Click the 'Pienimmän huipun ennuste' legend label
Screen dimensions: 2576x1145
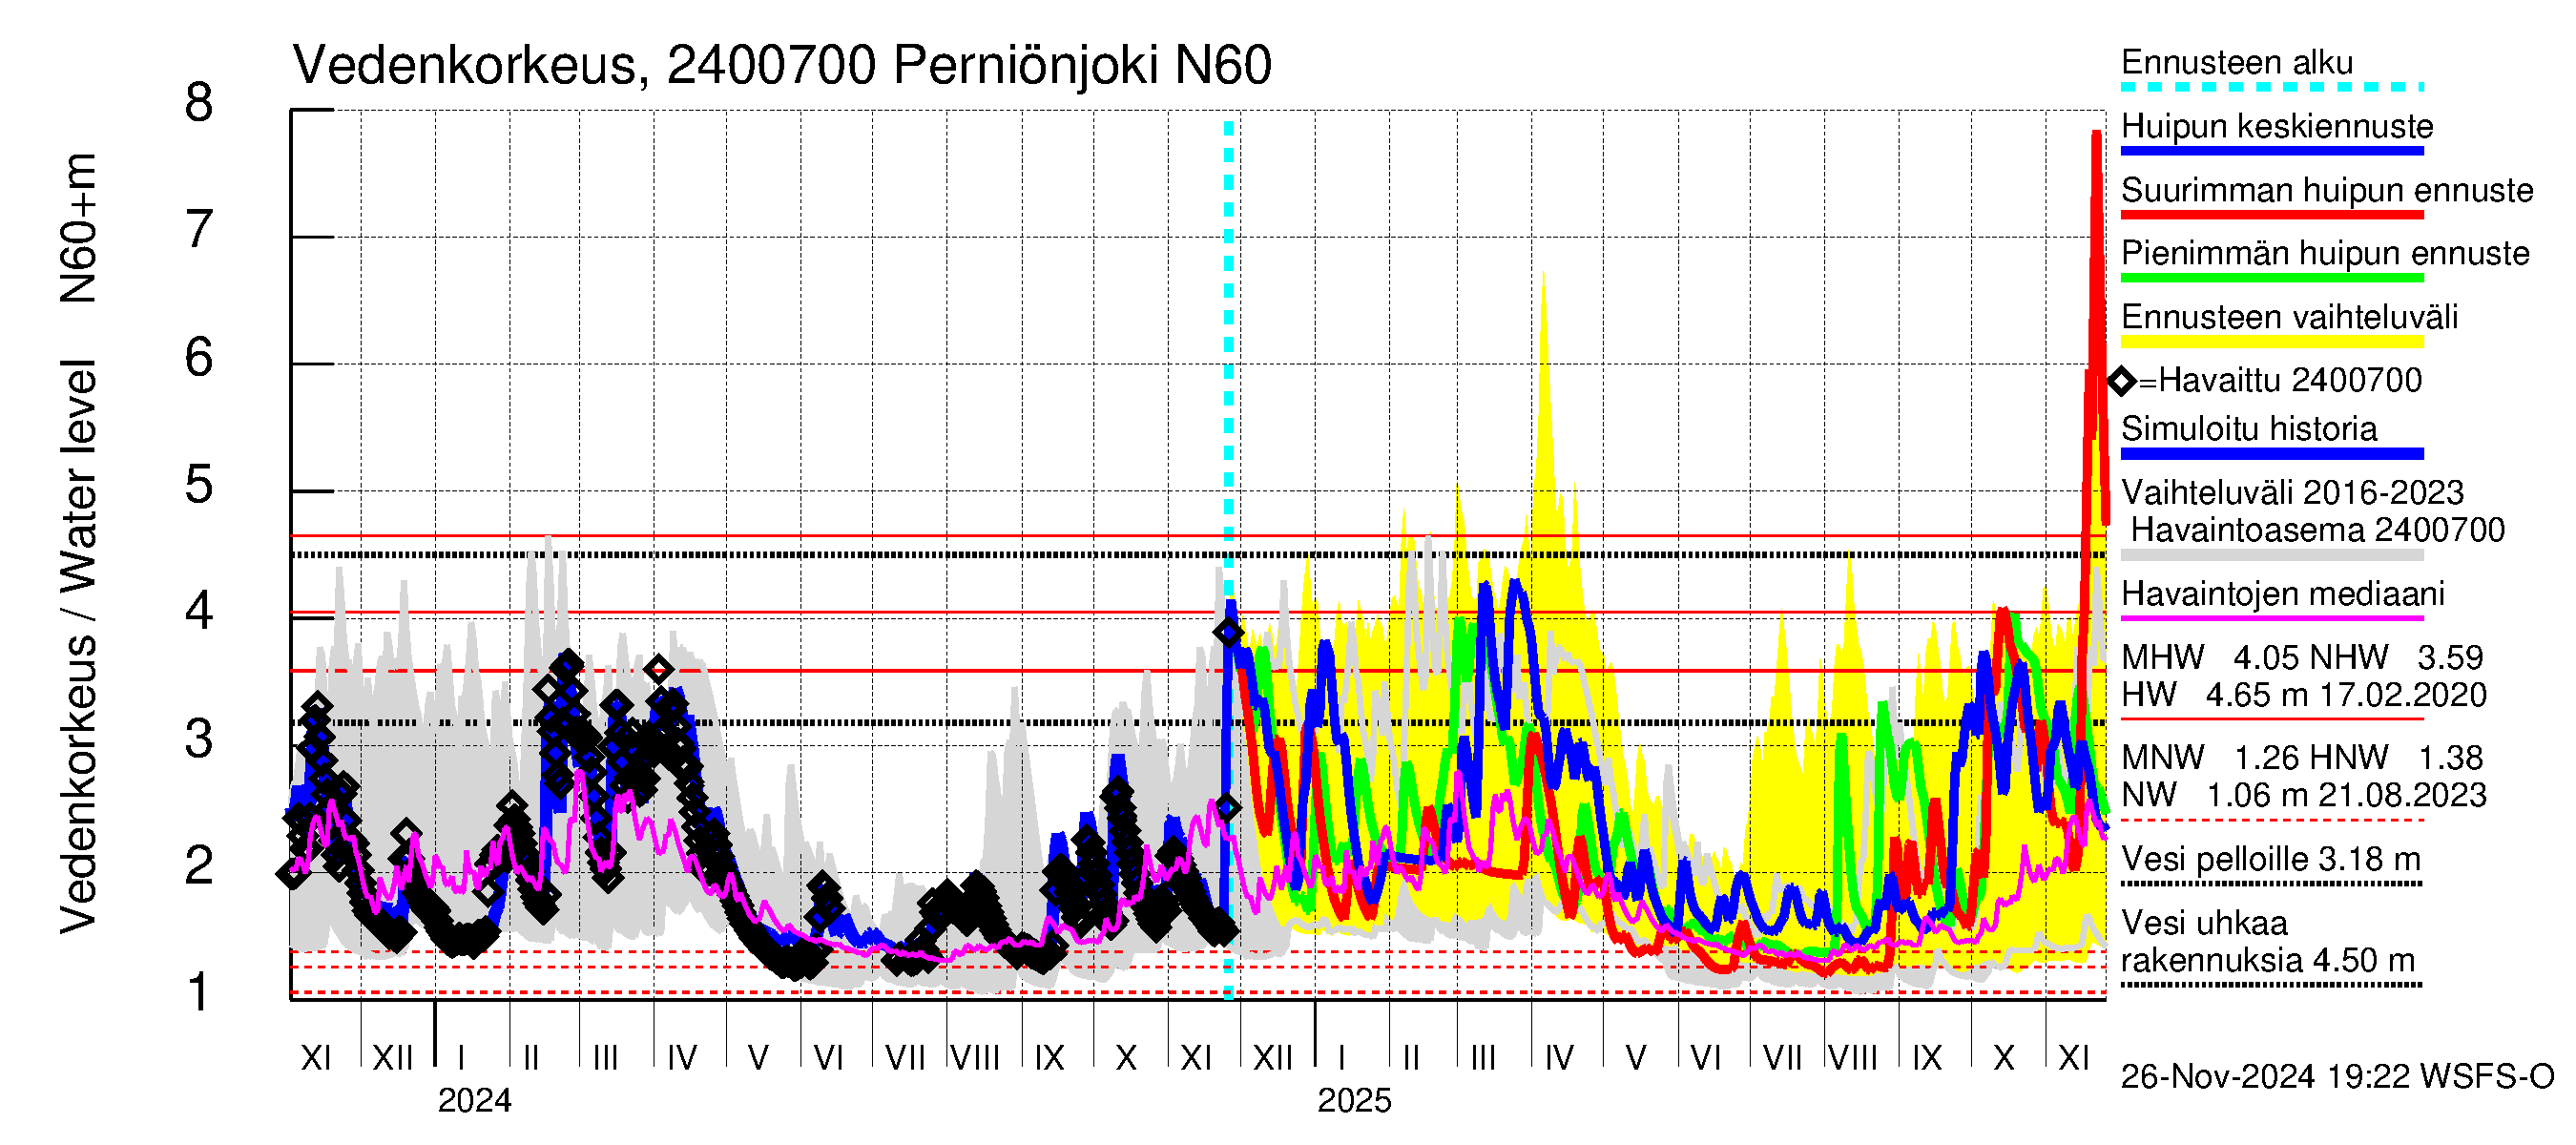(x=2325, y=253)
